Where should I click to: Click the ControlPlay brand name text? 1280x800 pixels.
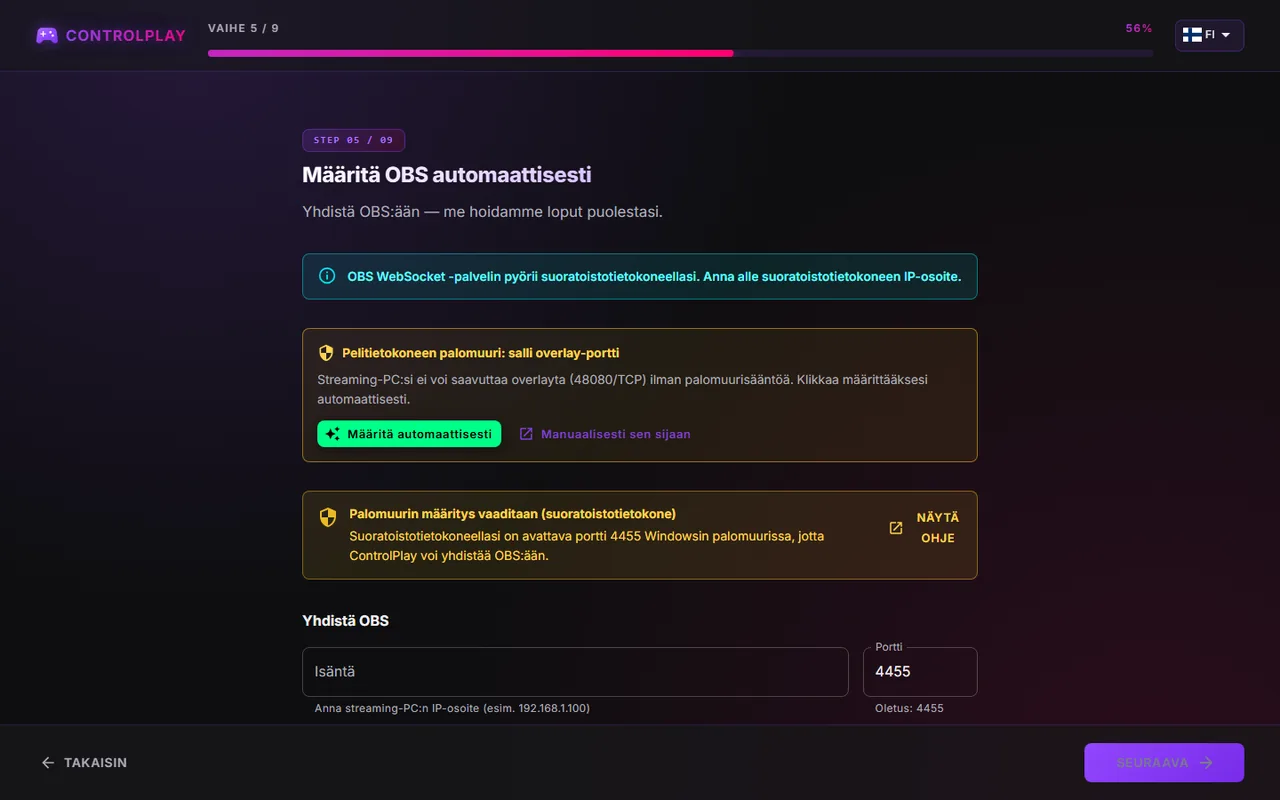coord(126,35)
